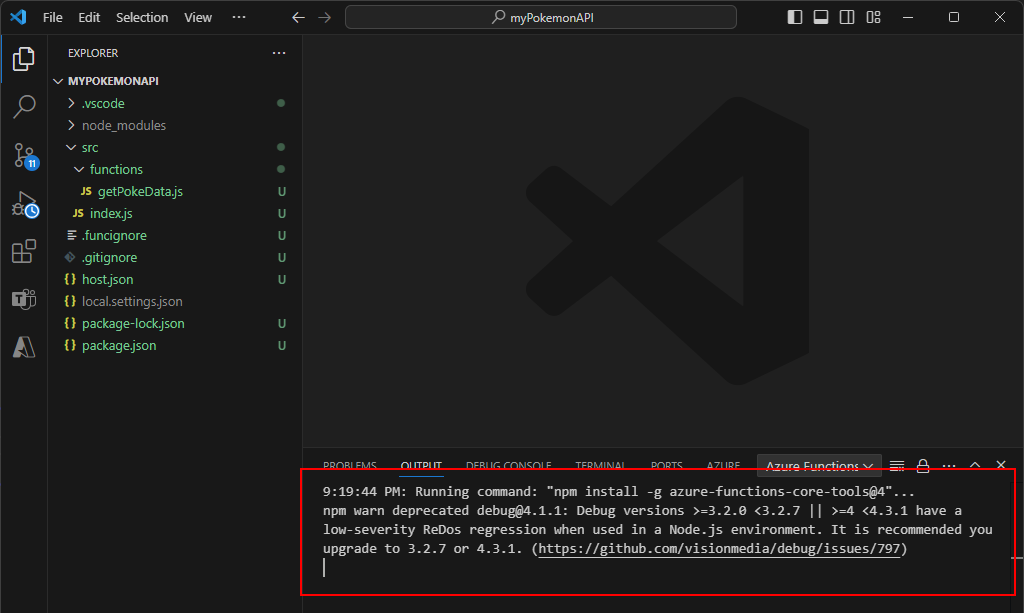Viewport: 1024px width, 613px height.
Task: Open the Extensions view
Action: click(24, 251)
